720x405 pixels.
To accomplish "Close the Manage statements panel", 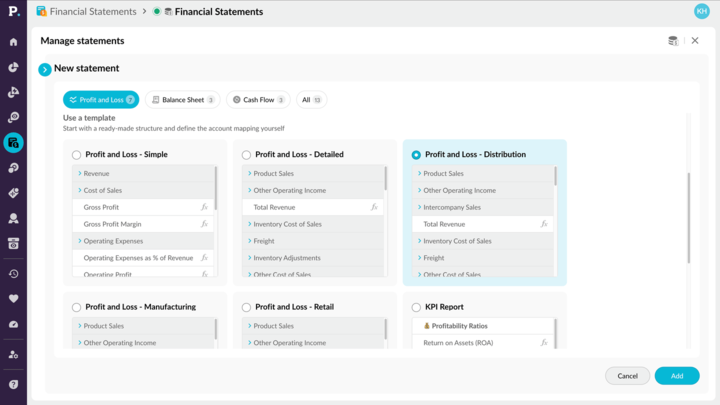I will [x=695, y=40].
